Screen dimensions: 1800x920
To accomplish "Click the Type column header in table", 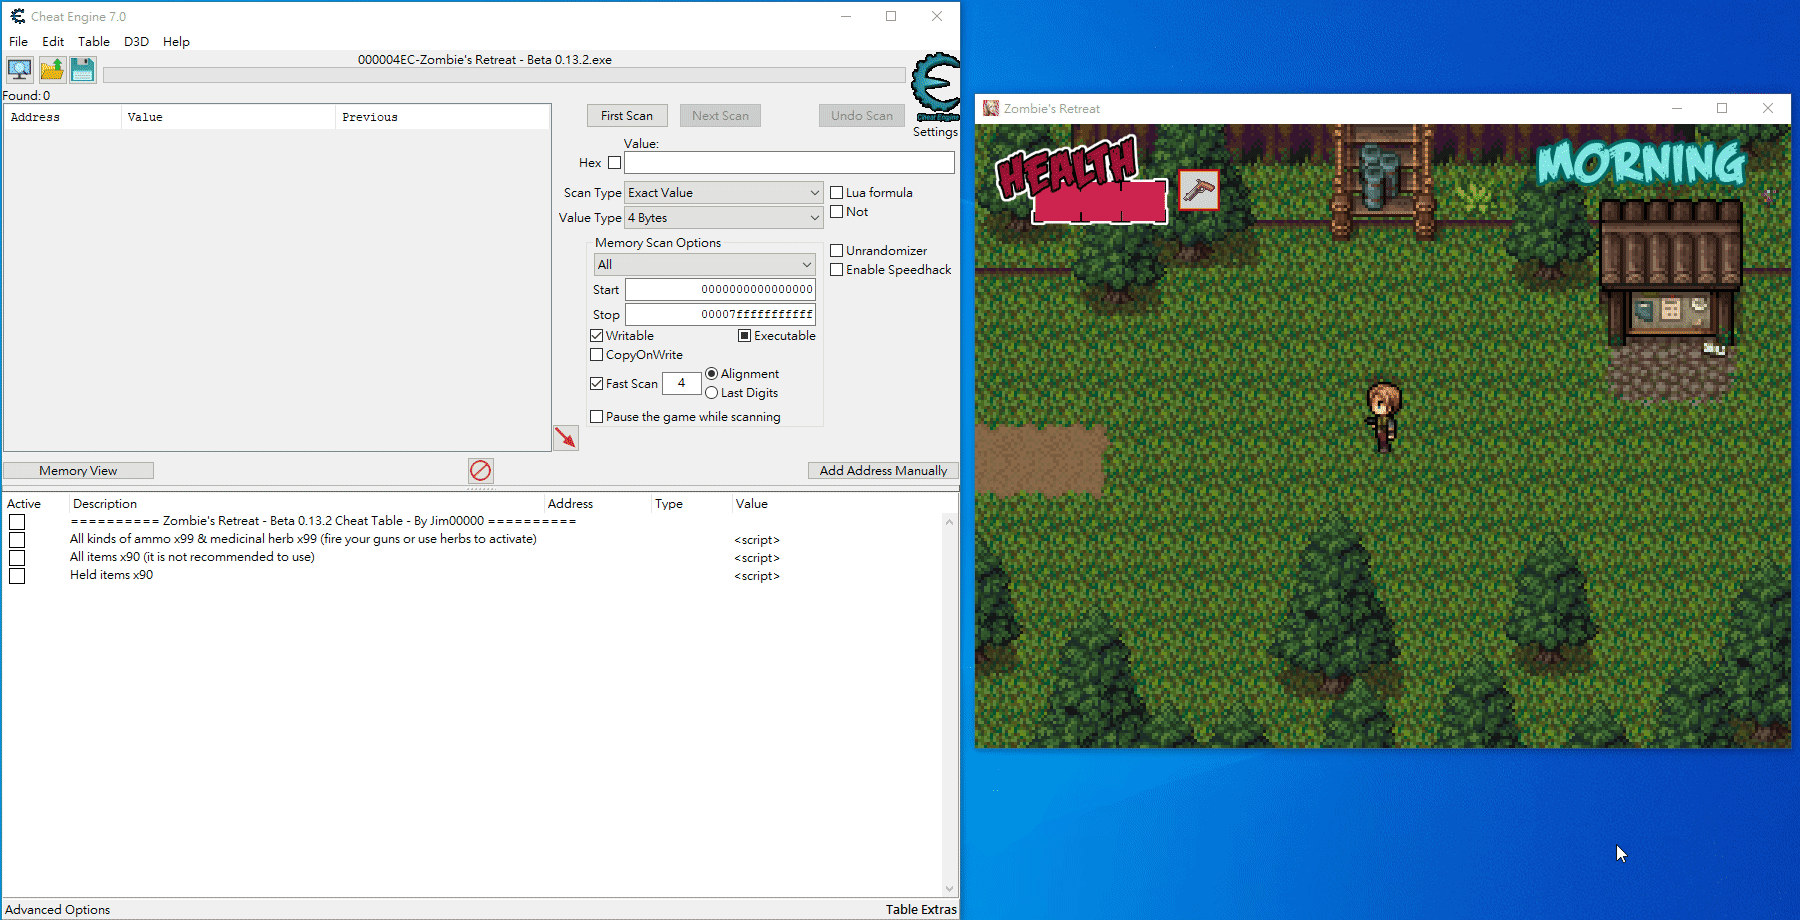I will pos(690,504).
